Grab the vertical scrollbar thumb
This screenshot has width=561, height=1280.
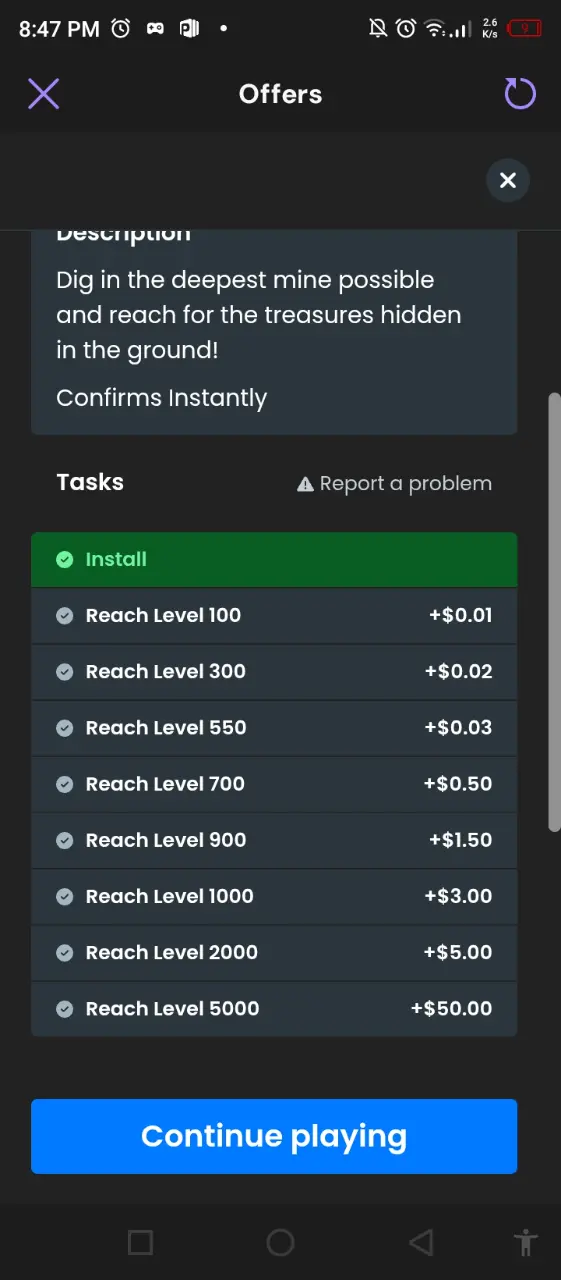(x=555, y=612)
